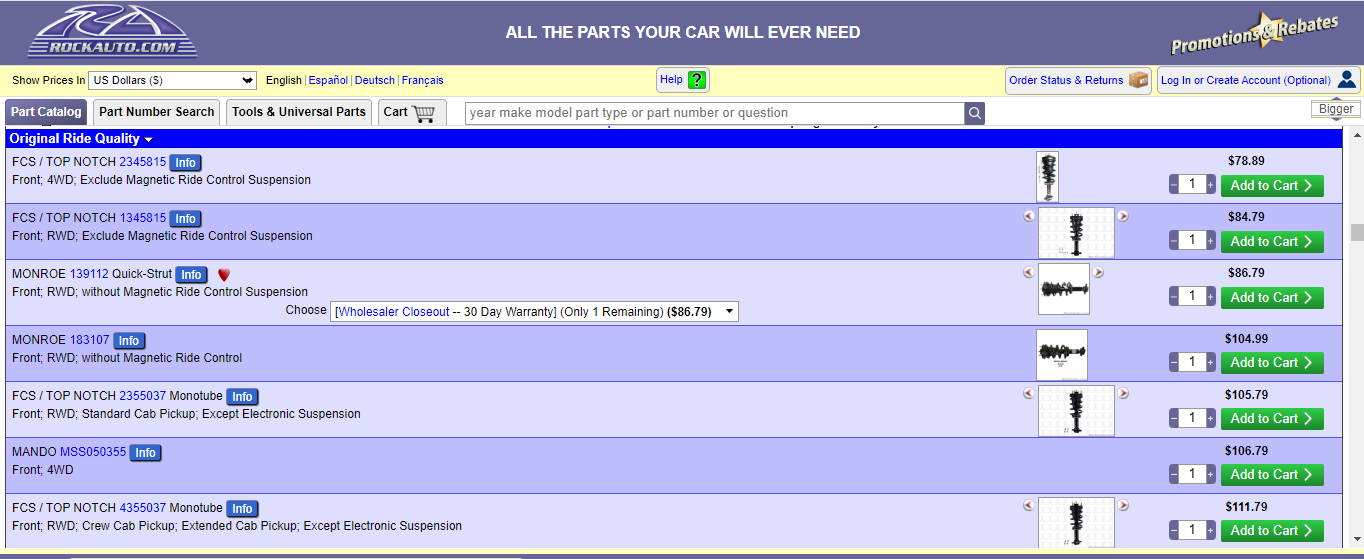Click previous image arrow for FCS 1345815
Screen dimensions: 1364x559
click(x=1028, y=216)
